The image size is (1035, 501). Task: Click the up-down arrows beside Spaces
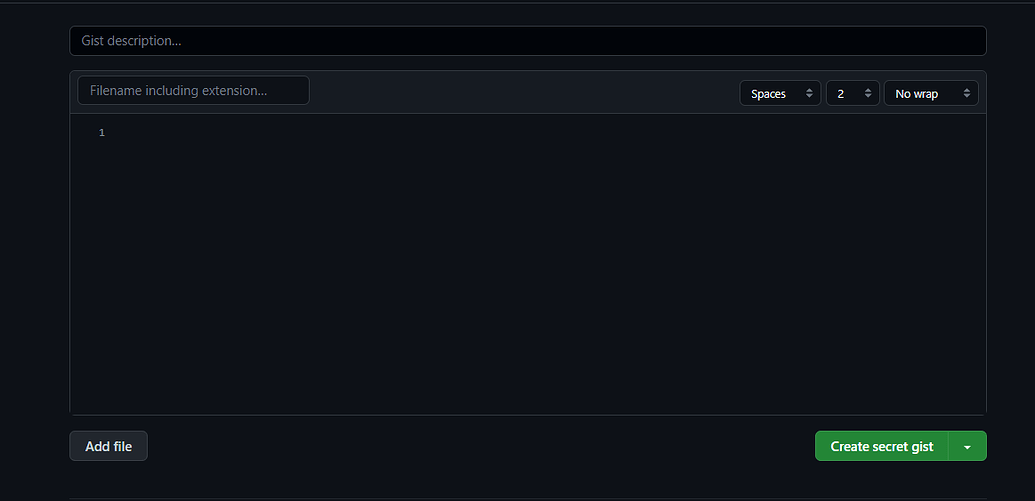click(x=809, y=94)
